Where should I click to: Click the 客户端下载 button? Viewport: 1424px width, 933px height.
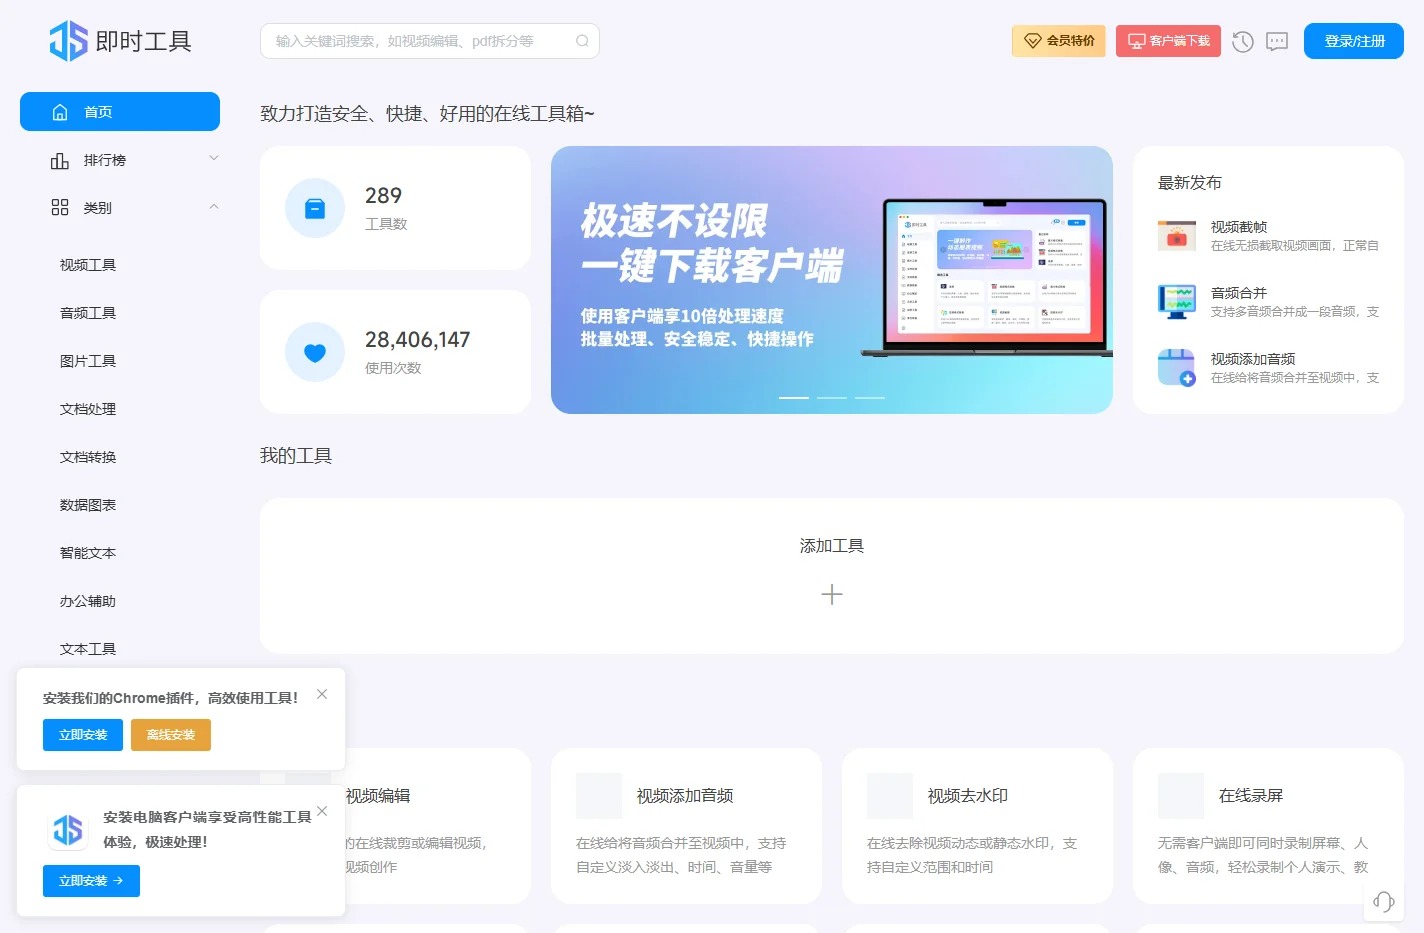(x=1168, y=41)
